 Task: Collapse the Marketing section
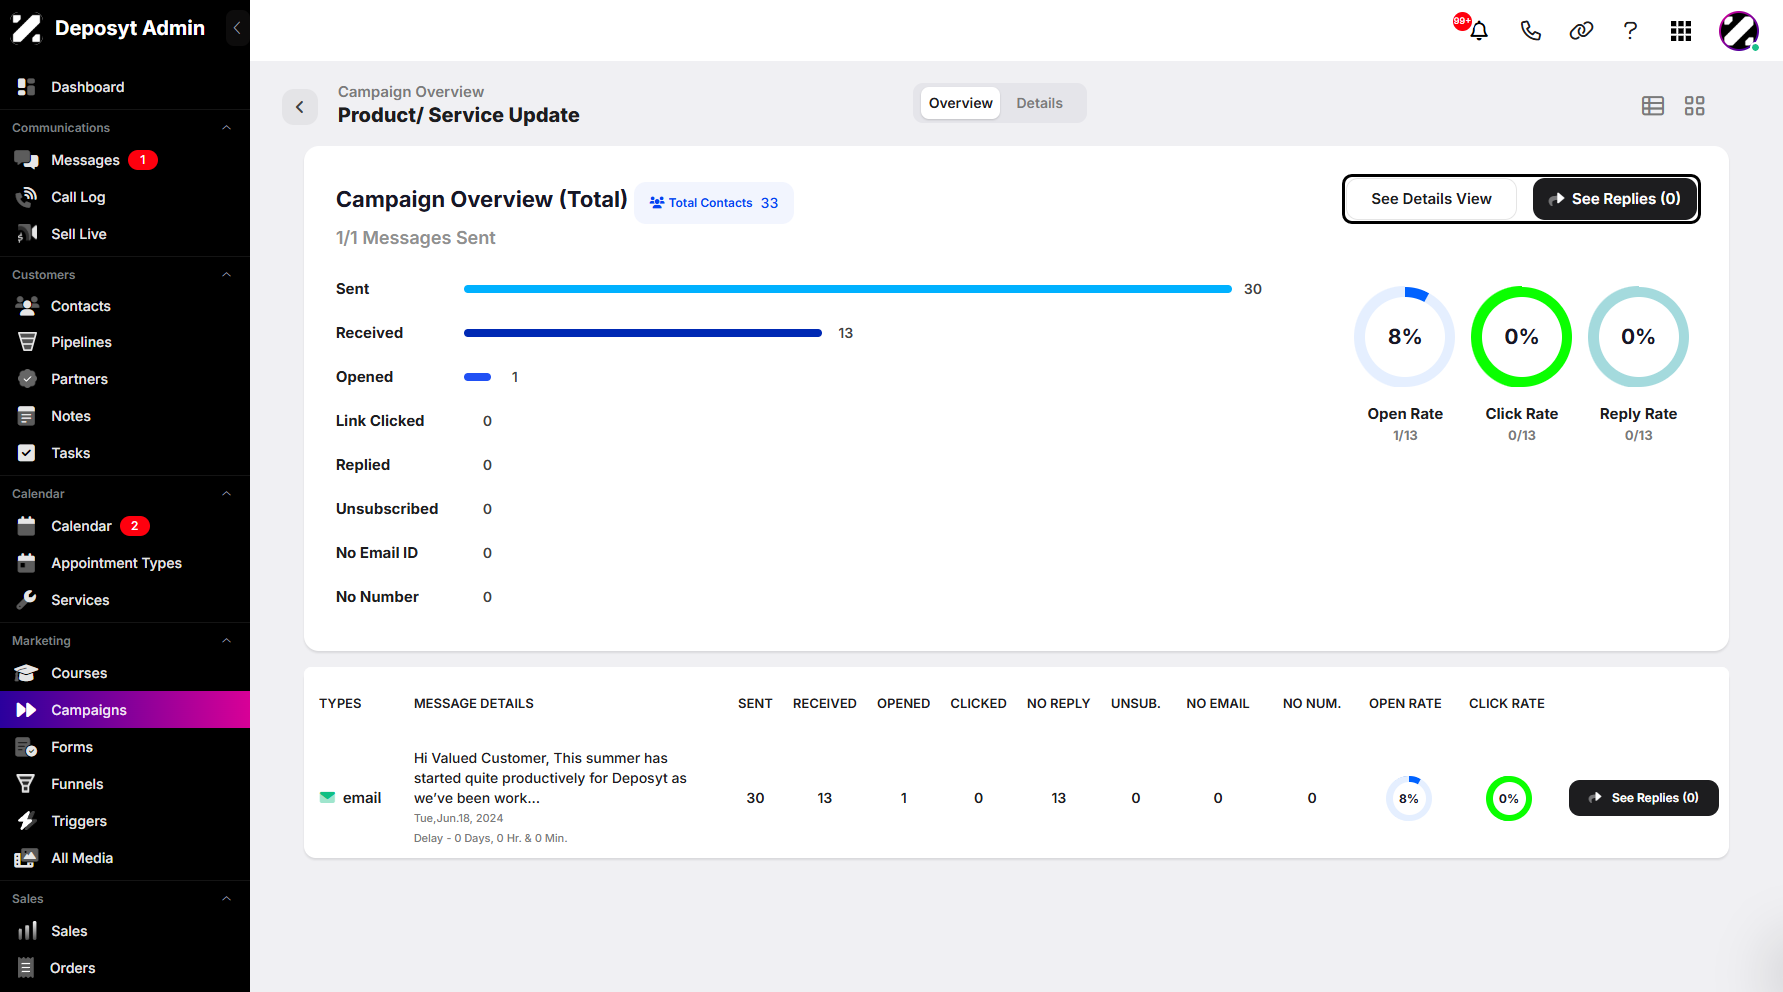point(226,641)
